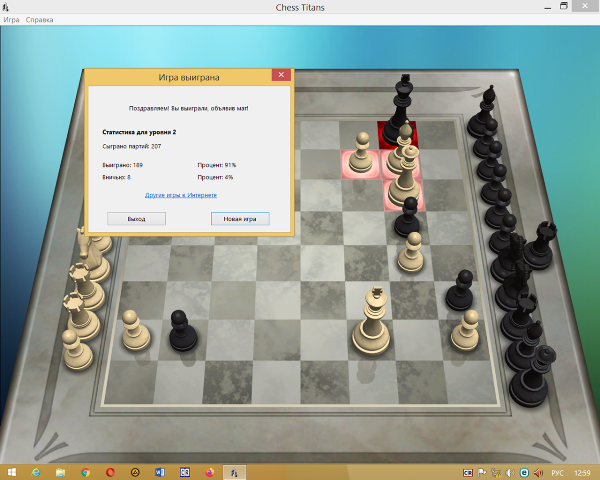600x480 pixels.
Task: Select the Chess Titans taskbar icon
Action: click(x=234, y=472)
